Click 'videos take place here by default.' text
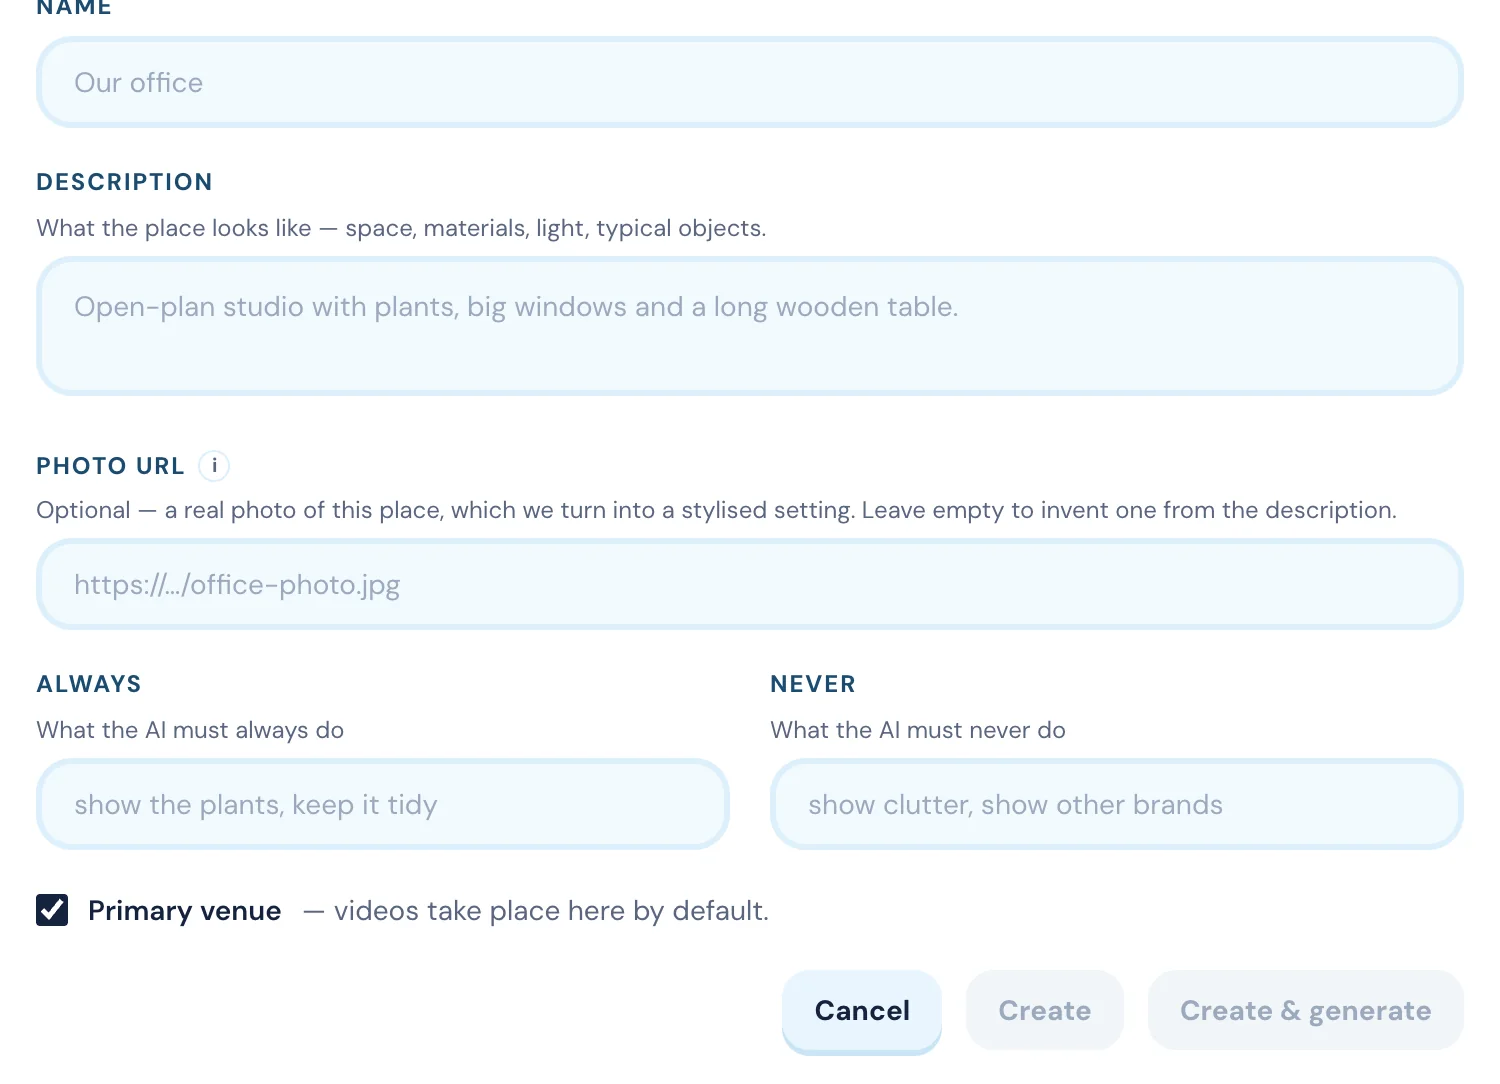The height and width of the screenshot is (1084, 1500). (551, 911)
